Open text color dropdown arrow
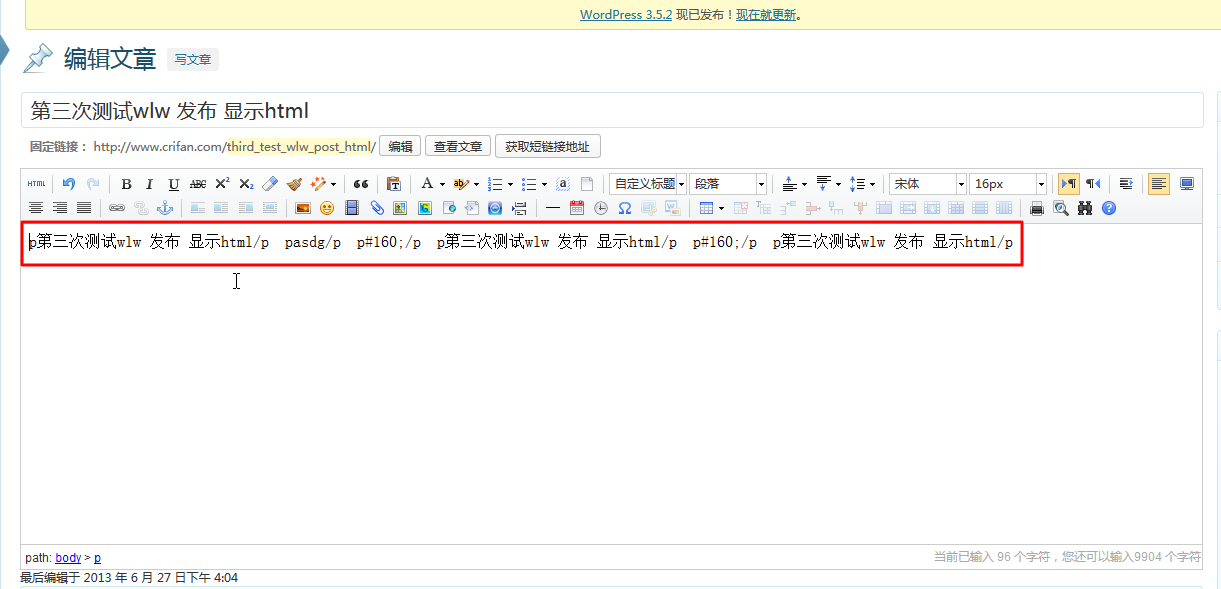1221x589 pixels. 442,184
